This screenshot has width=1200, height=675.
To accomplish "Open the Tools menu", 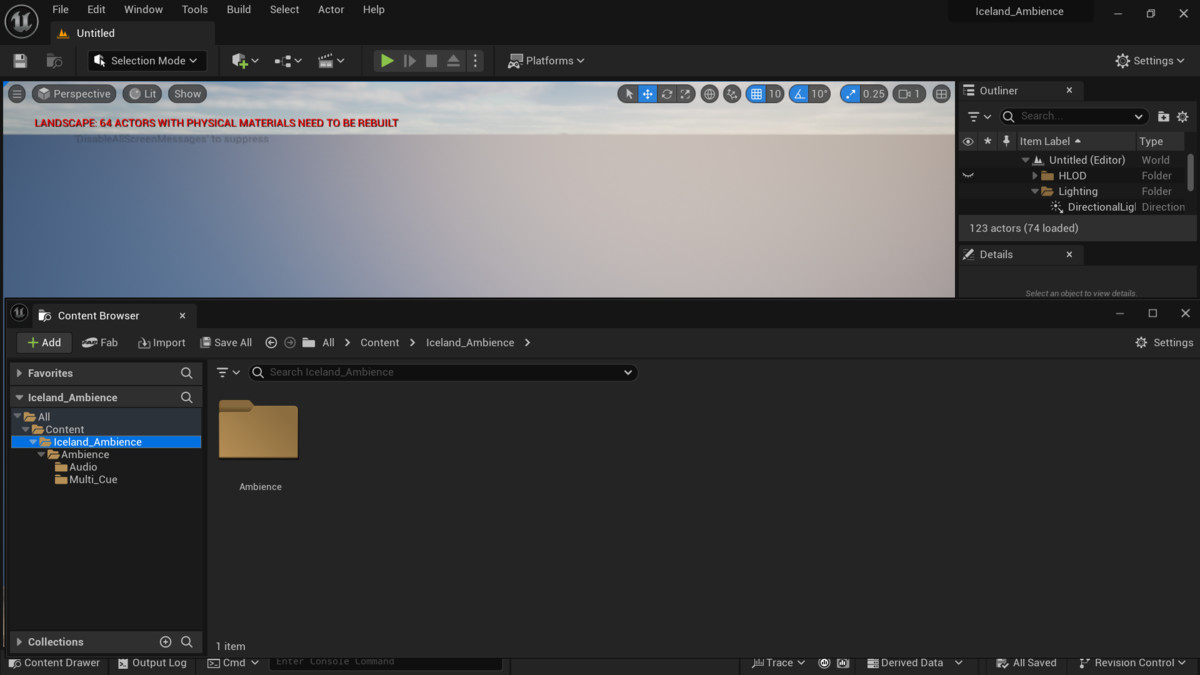I will [195, 10].
